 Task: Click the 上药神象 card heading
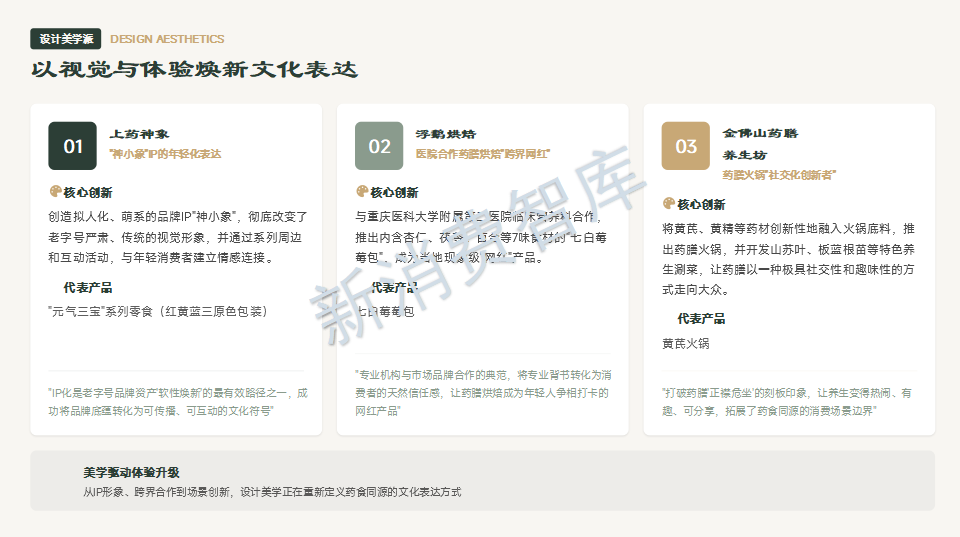(x=139, y=134)
